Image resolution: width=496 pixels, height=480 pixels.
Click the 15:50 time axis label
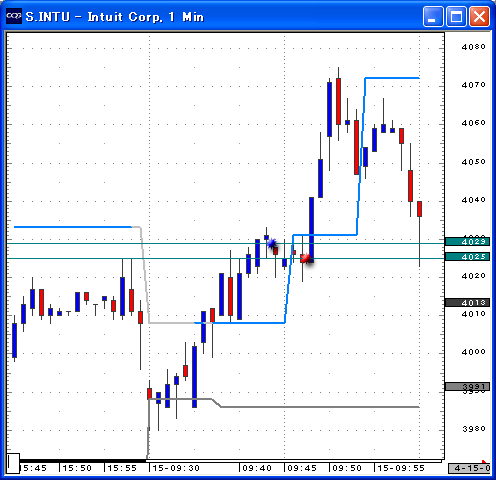77,468
